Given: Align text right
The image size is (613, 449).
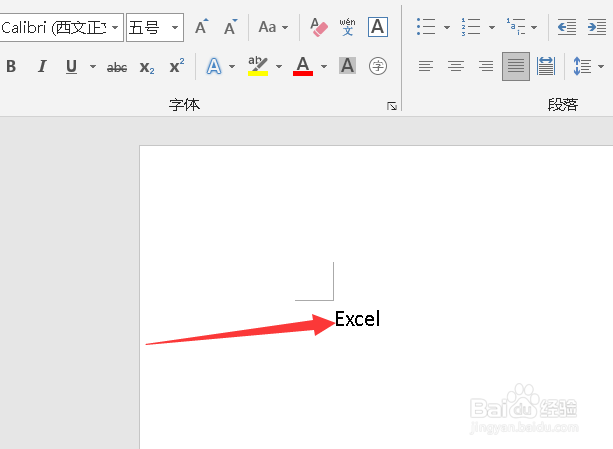Looking at the screenshot, I should (486, 66).
